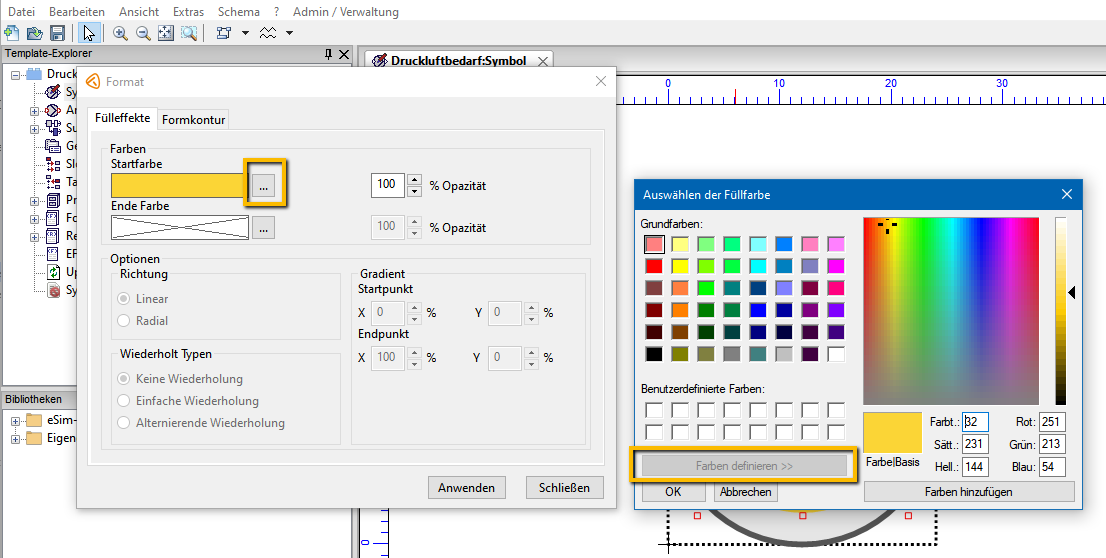Expand the eSim library folder in Bibliotheken

pyautogui.click(x=15, y=420)
